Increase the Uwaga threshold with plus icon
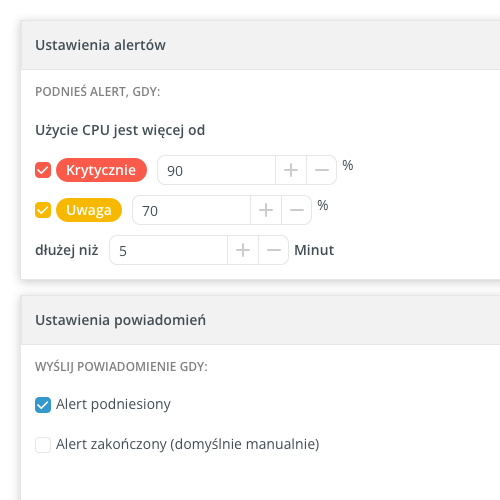Viewport: 500px width, 500px height. point(266,210)
